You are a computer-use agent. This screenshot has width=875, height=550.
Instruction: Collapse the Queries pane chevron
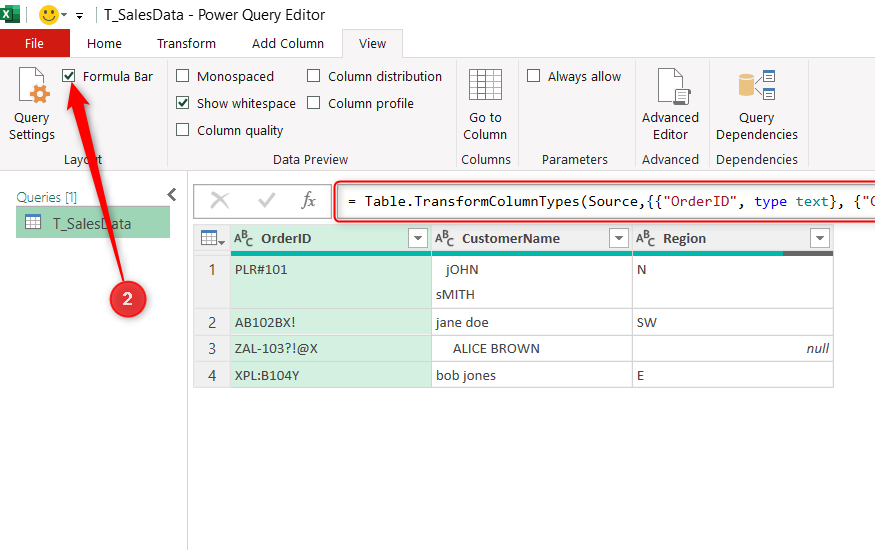pyautogui.click(x=172, y=195)
